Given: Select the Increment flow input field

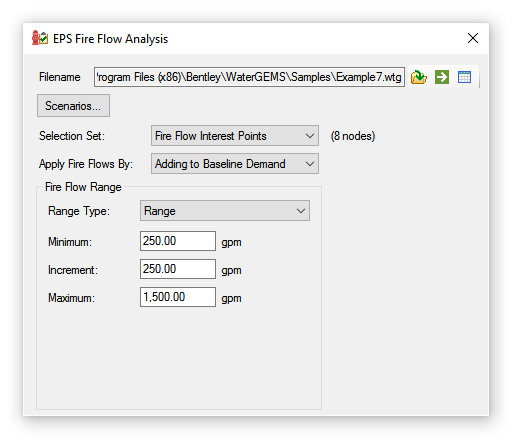Looking at the screenshot, I should coord(178,269).
